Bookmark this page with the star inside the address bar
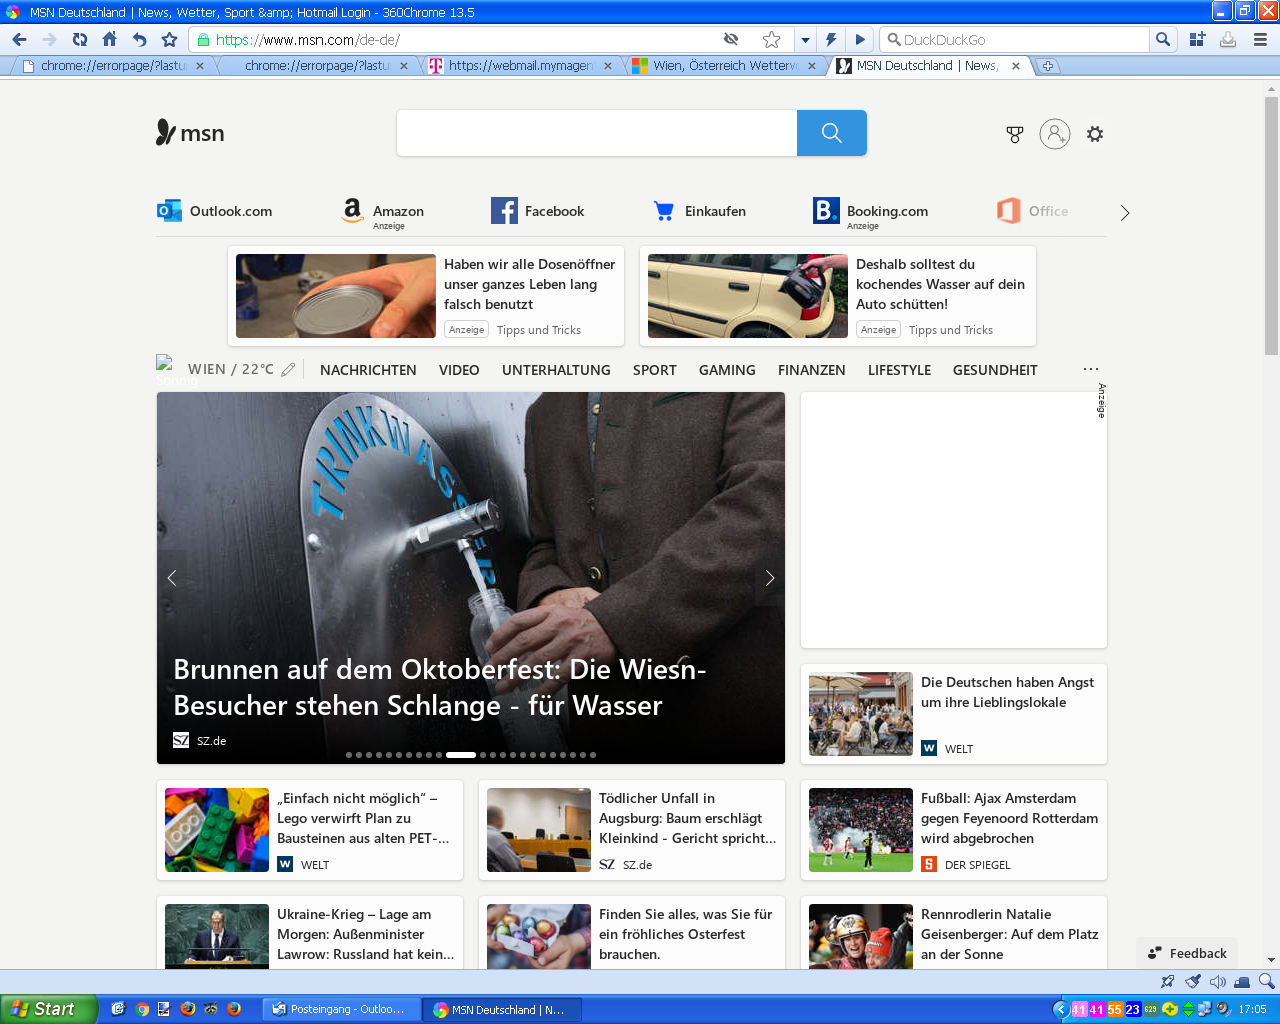The width and height of the screenshot is (1280, 1024). (x=771, y=40)
